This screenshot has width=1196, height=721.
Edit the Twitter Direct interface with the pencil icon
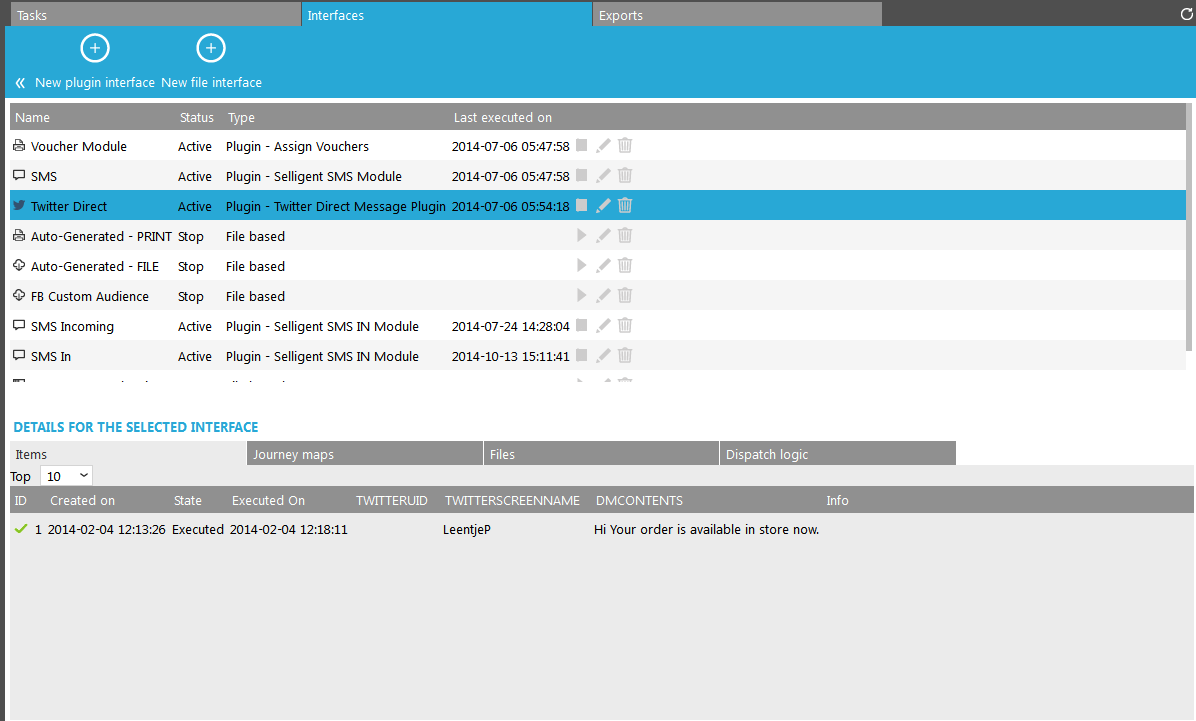click(x=603, y=206)
